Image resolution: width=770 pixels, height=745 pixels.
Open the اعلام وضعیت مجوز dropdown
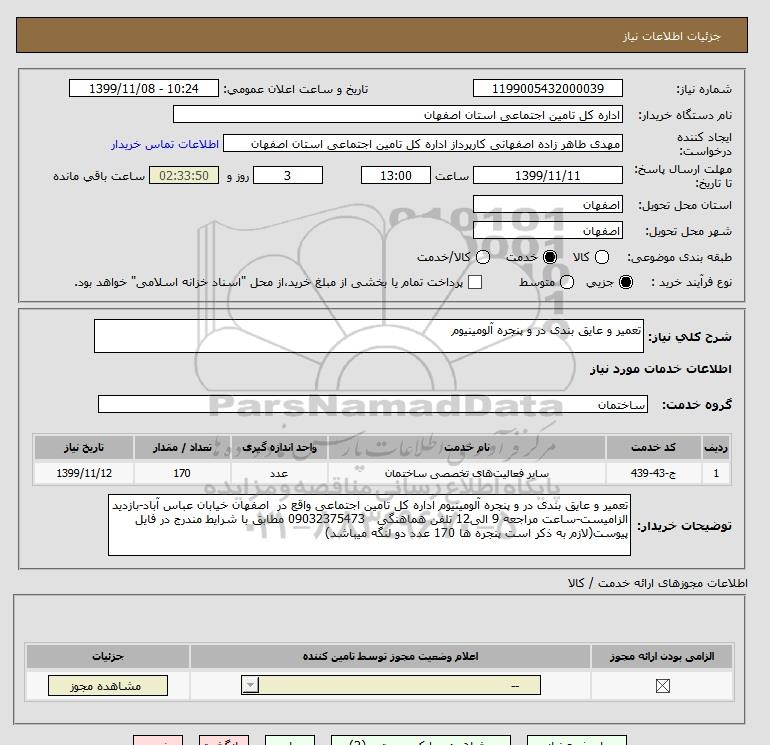tap(391, 685)
